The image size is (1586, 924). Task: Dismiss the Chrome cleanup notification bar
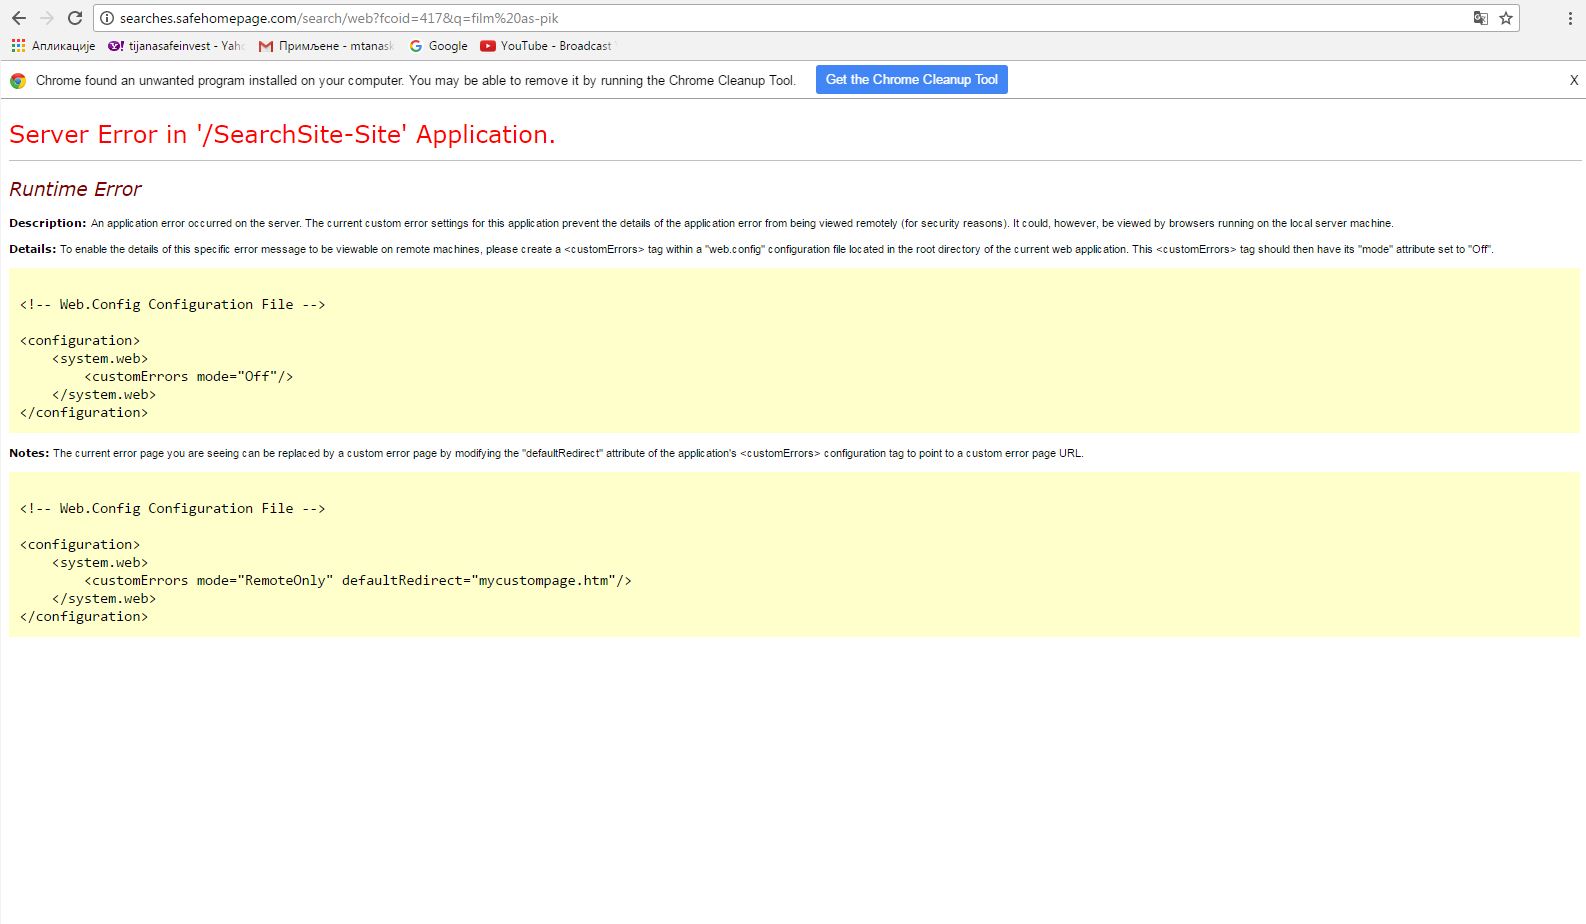(x=1574, y=80)
